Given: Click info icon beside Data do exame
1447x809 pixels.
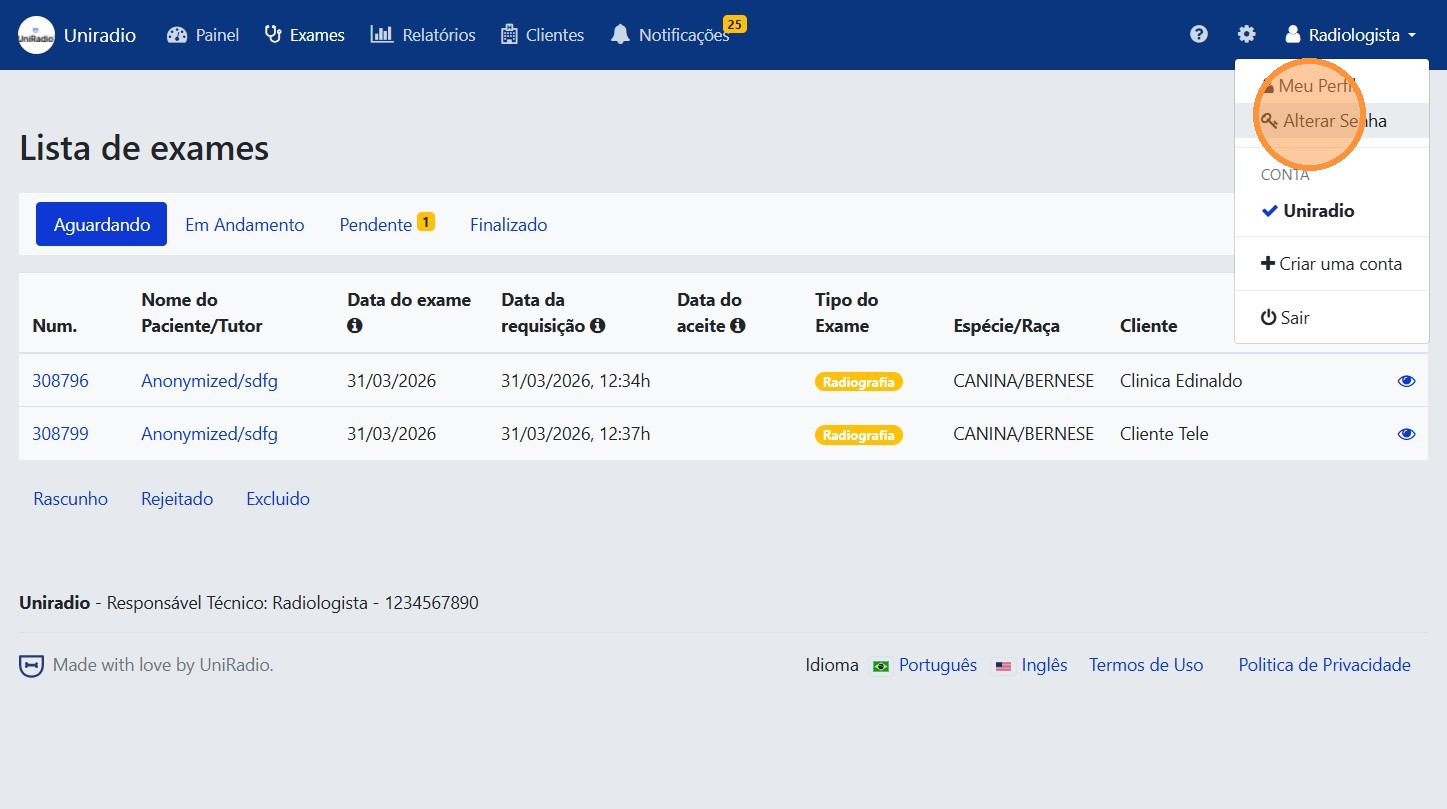Looking at the screenshot, I should click(x=354, y=326).
